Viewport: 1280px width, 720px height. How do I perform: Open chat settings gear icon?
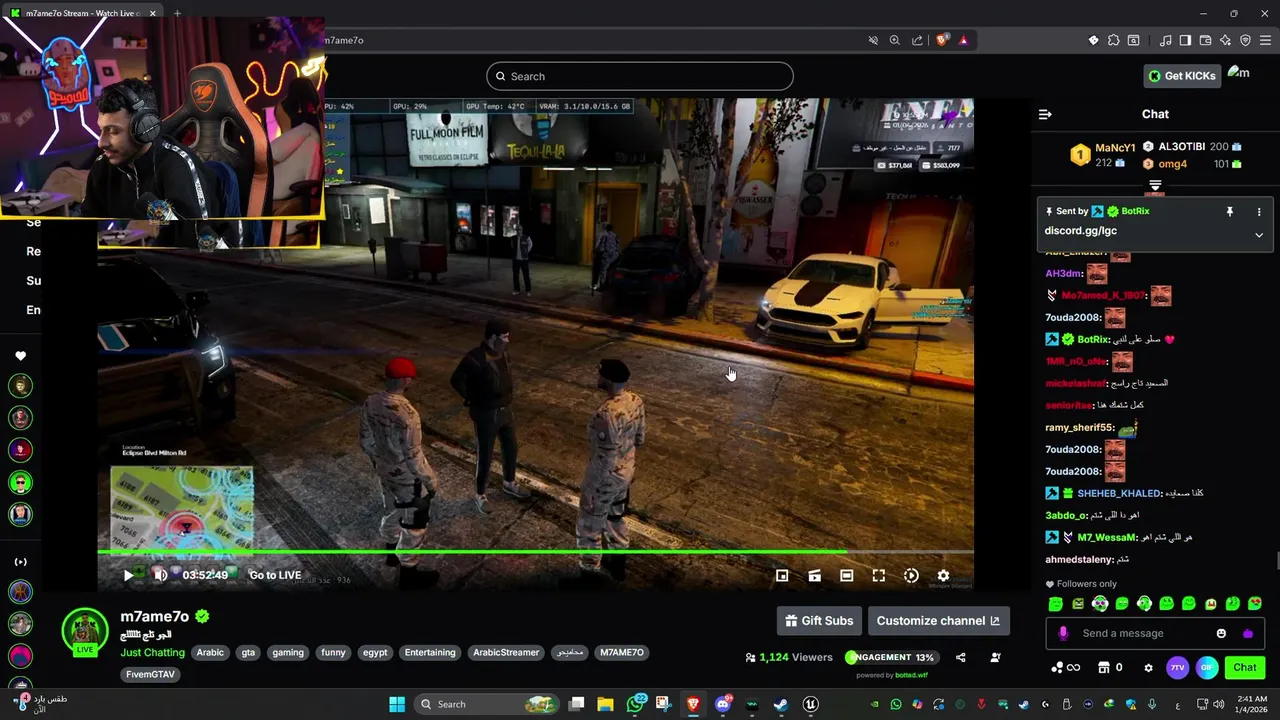coord(1148,668)
